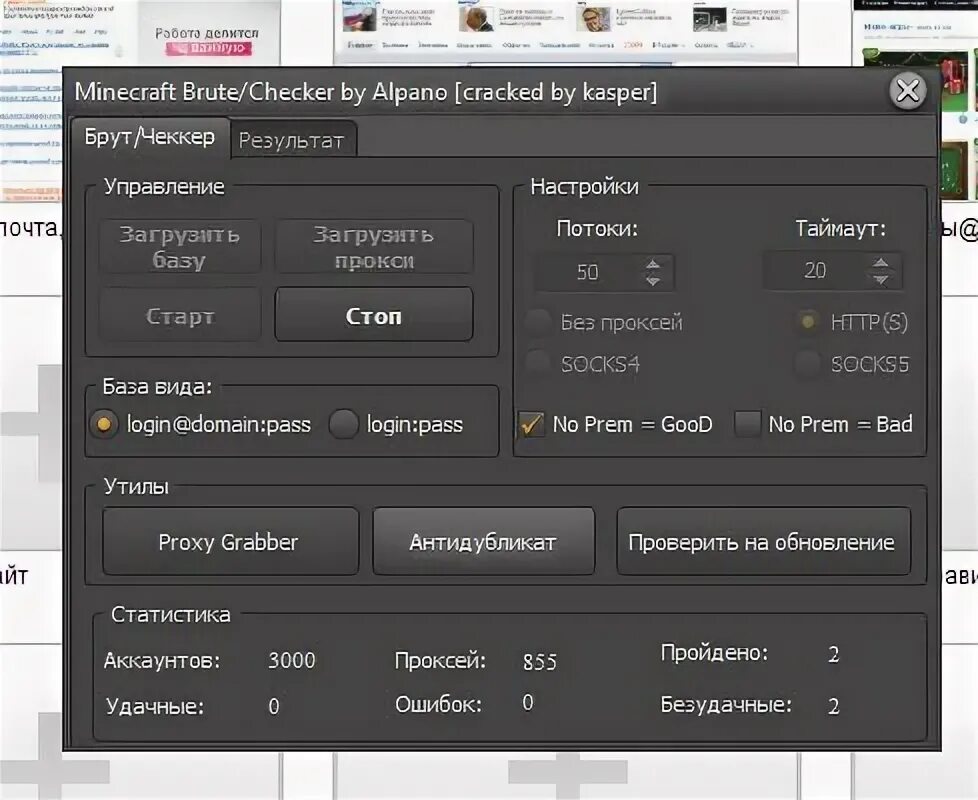Increase the Потоки value with up arrow

click(653, 264)
